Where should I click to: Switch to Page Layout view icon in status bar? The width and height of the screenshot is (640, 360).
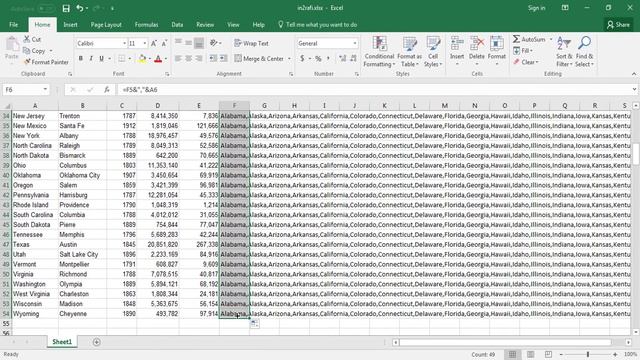tap(530, 354)
